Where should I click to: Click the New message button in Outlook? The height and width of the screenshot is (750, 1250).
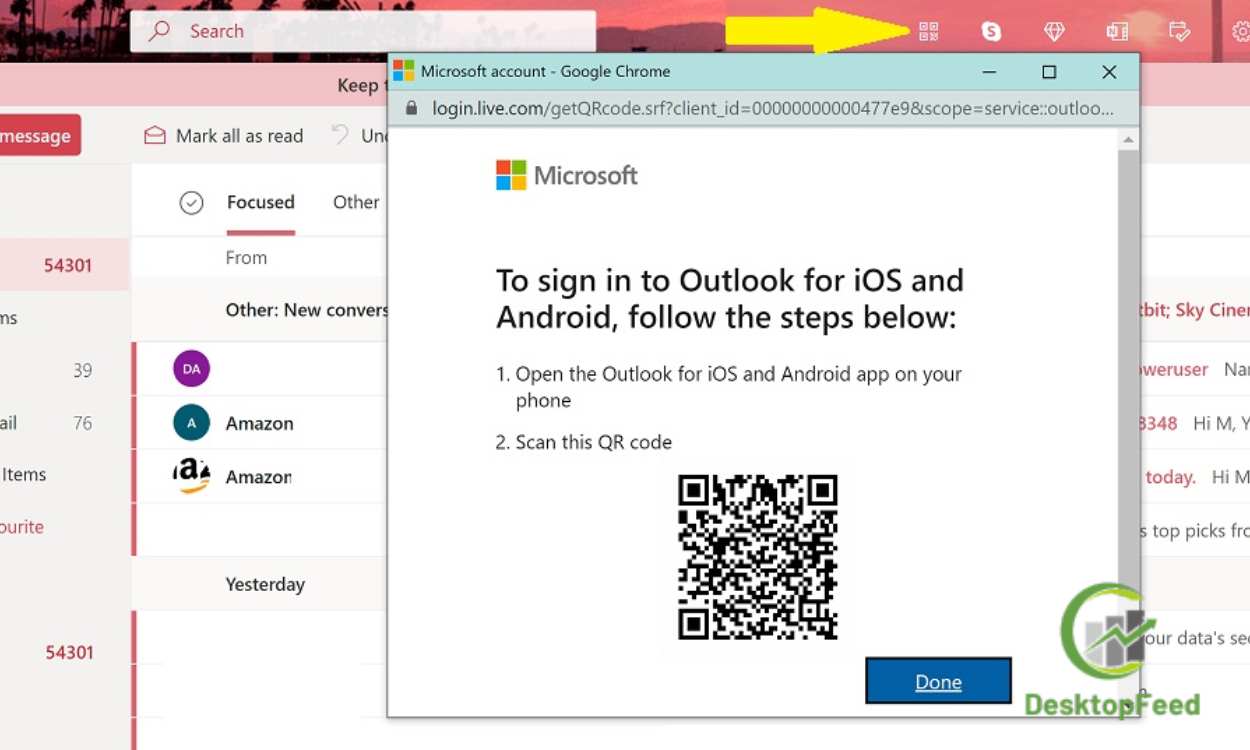[x=36, y=136]
